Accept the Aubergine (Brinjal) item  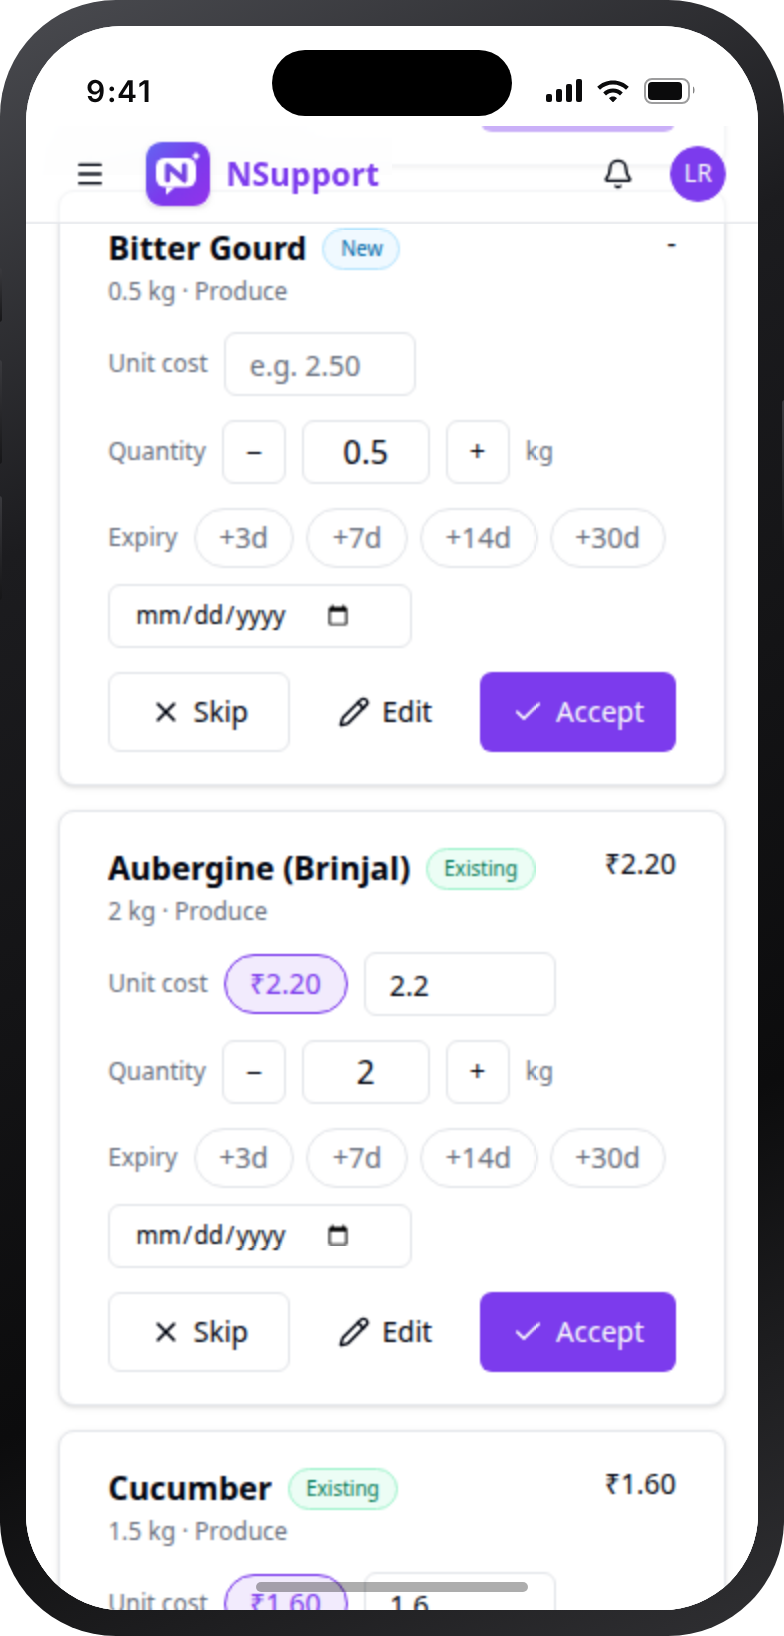tap(578, 1332)
